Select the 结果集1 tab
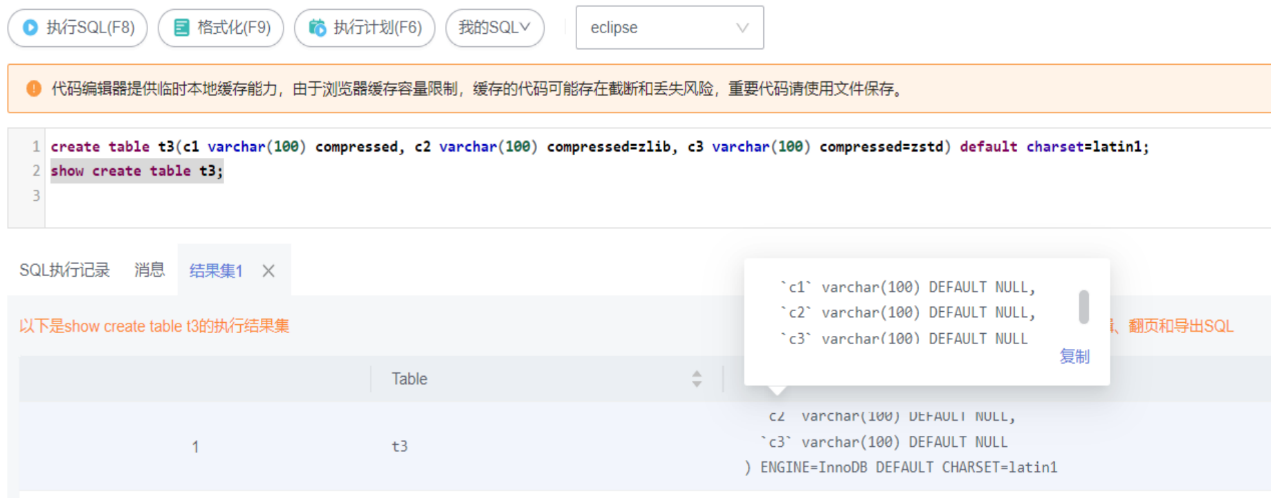Image resolution: width=1271 pixels, height=498 pixels. pyautogui.click(x=216, y=270)
